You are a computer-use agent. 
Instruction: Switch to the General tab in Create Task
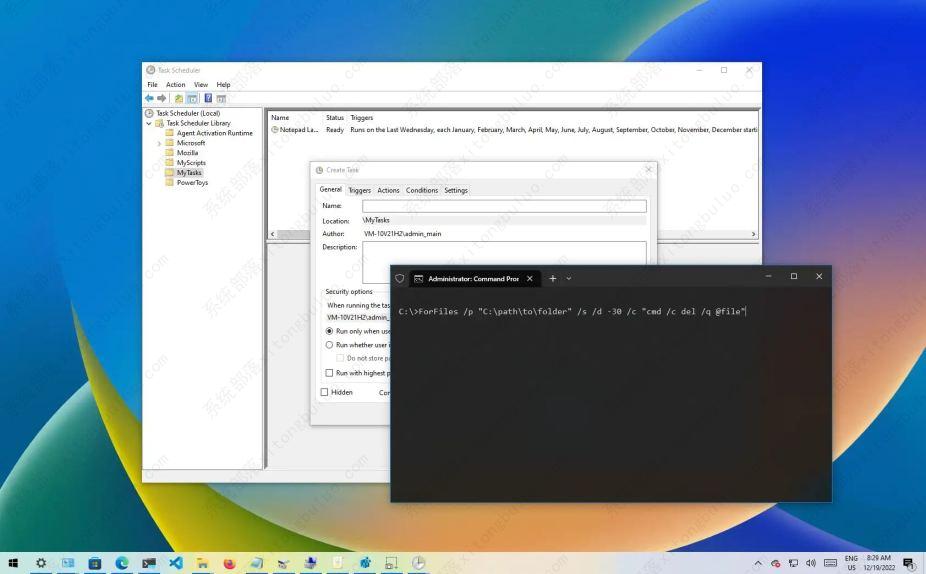coord(331,190)
